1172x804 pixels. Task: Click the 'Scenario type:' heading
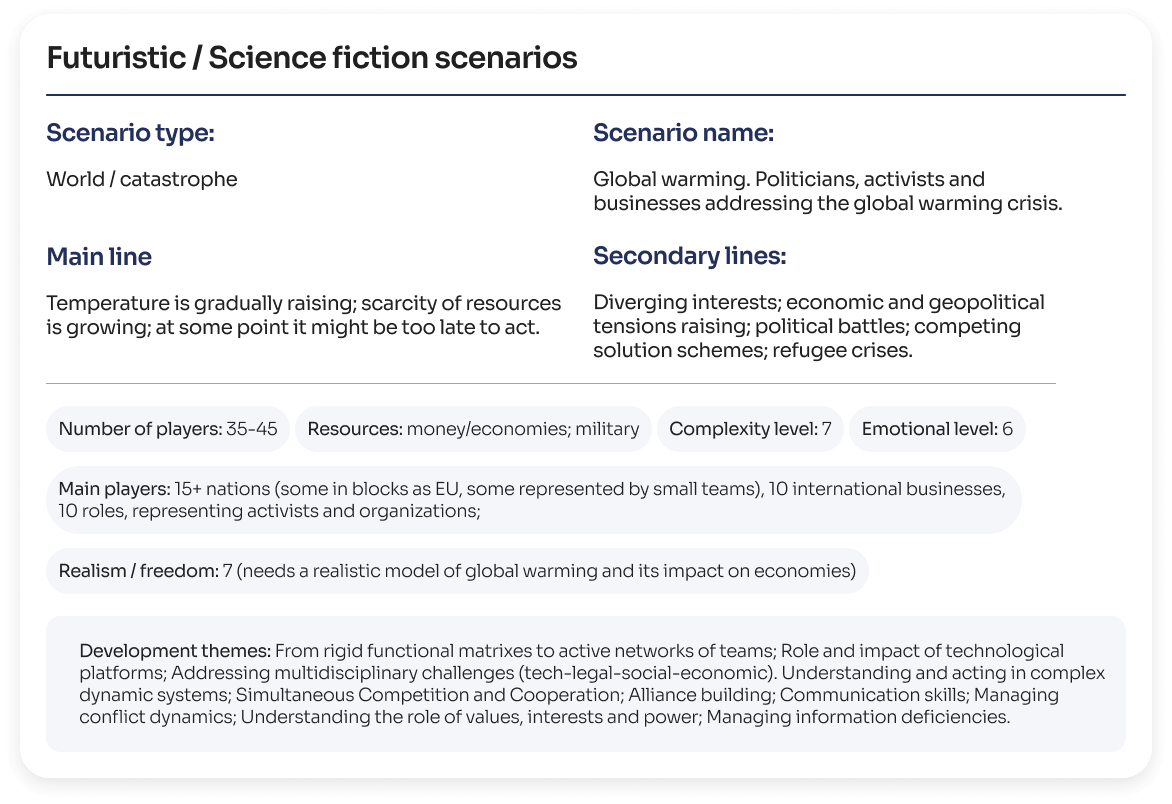click(x=130, y=133)
